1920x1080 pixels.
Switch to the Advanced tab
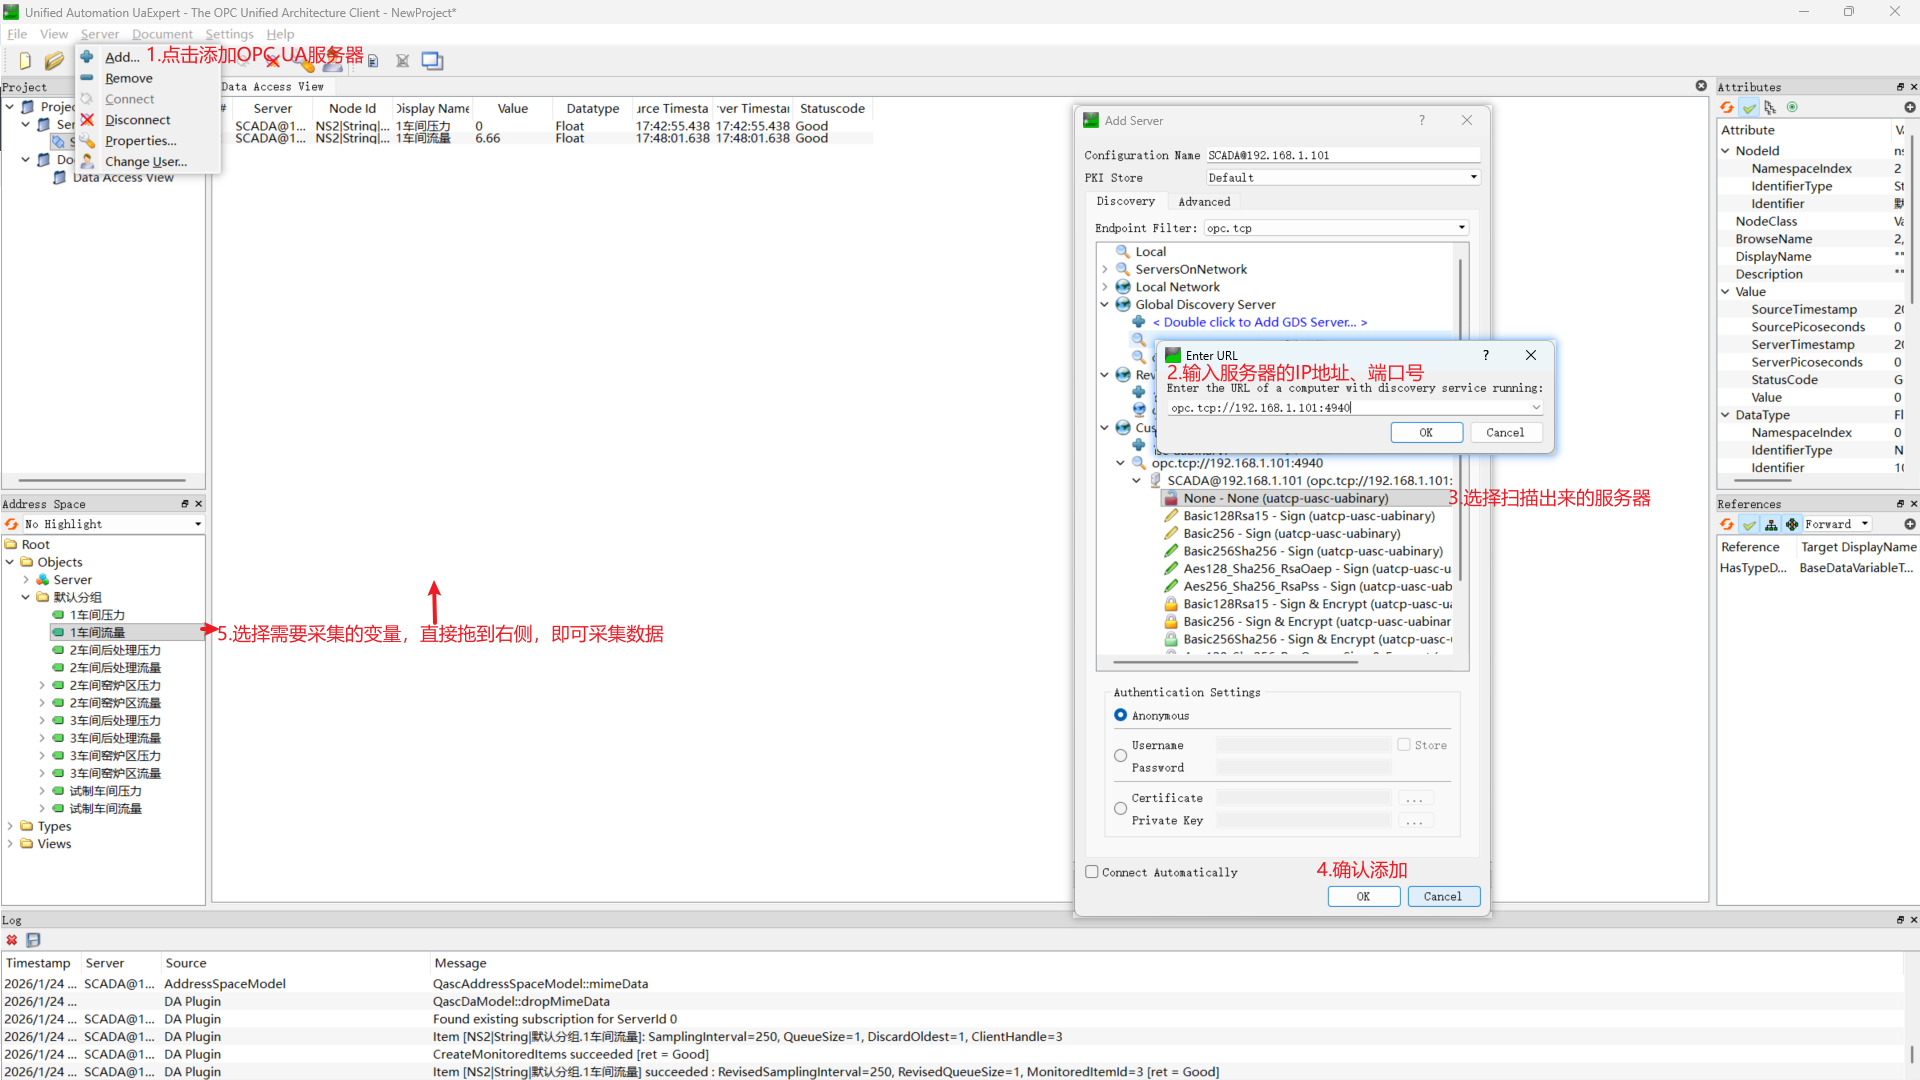1203,202
